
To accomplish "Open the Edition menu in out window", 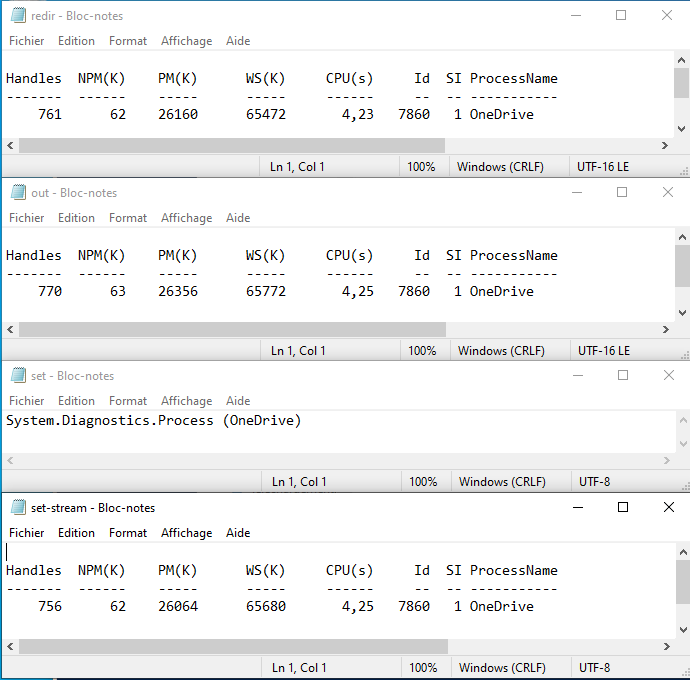I will coord(76,218).
